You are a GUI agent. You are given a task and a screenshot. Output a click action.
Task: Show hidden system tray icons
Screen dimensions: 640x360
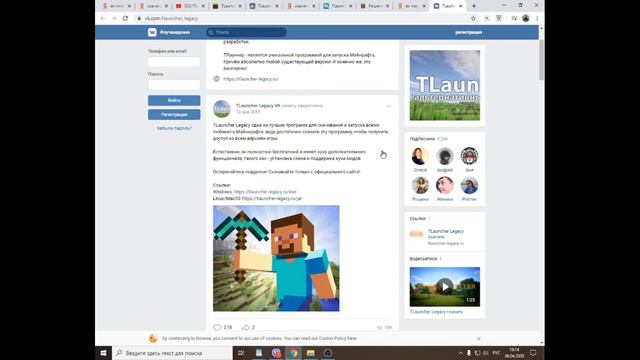(x=460, y=353)
